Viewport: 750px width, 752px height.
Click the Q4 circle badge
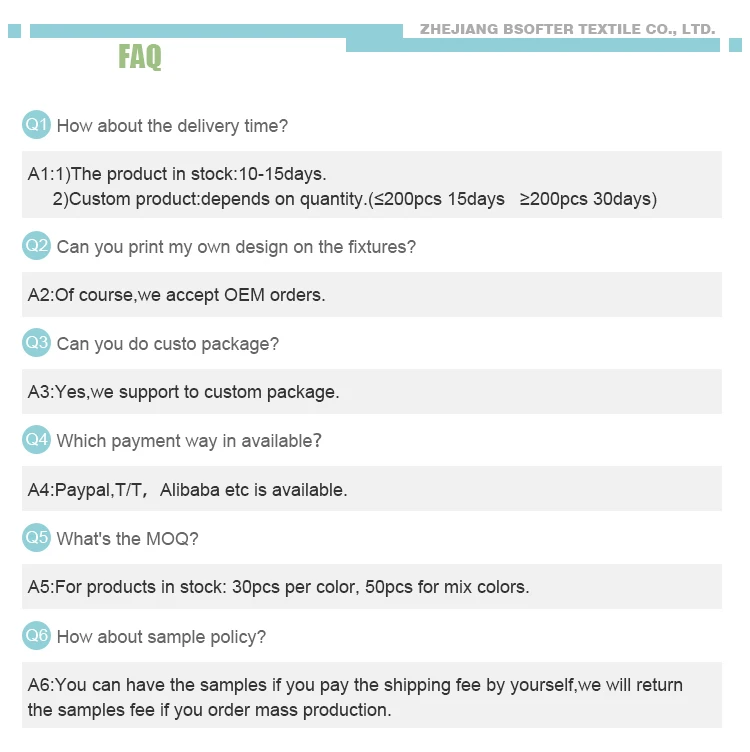(x=37, y=440)
